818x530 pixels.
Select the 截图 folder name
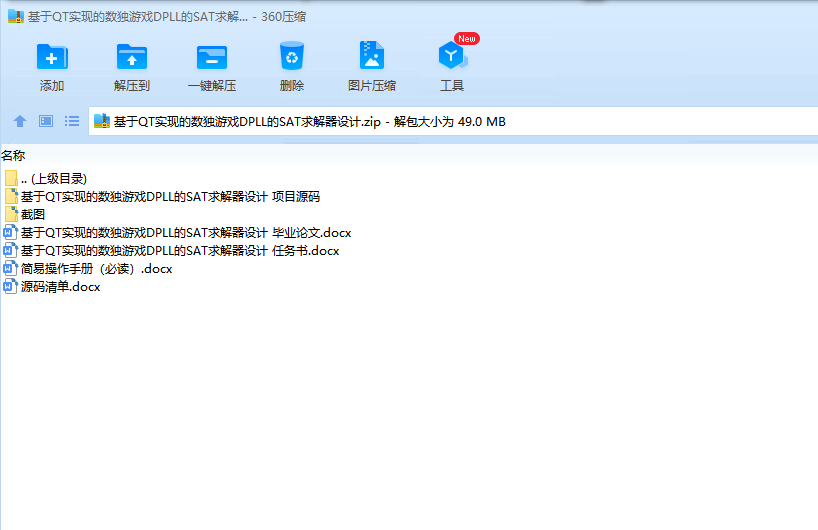[x=33, y=214]
